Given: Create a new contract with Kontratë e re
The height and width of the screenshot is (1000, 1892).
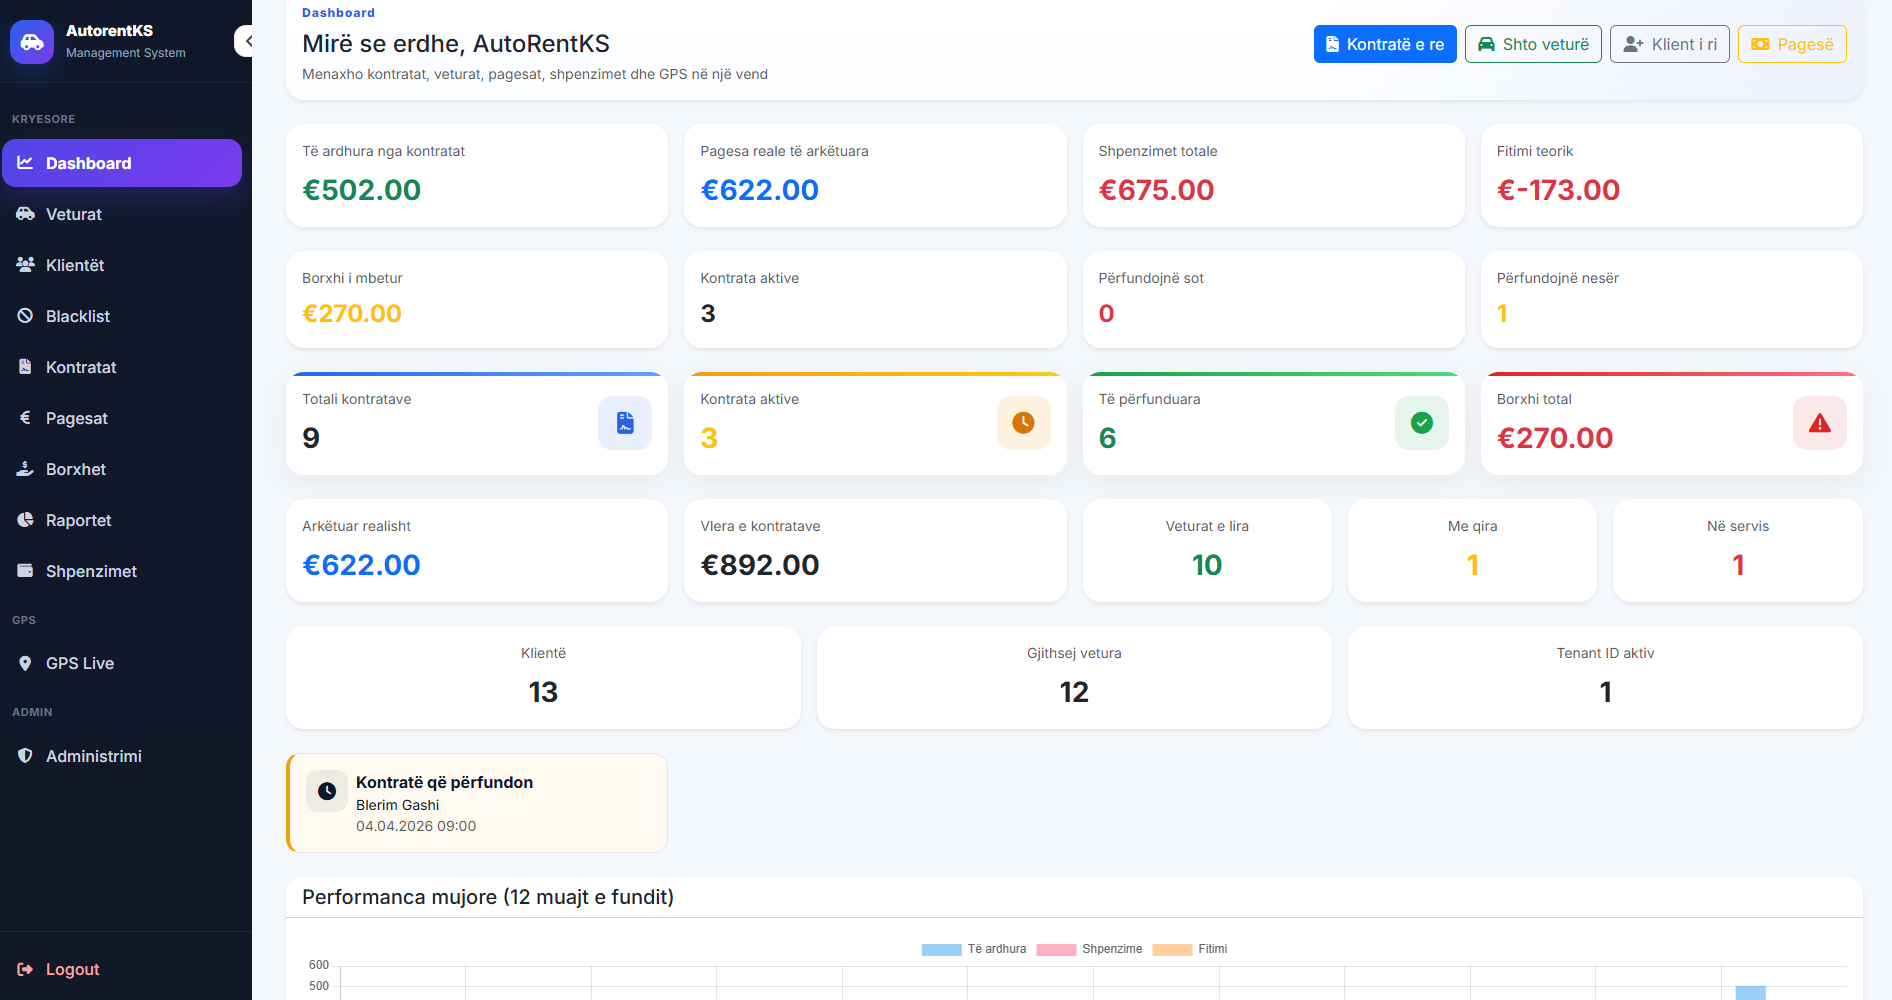Looking at the screenshot, I should click(x=1385, y=44).
